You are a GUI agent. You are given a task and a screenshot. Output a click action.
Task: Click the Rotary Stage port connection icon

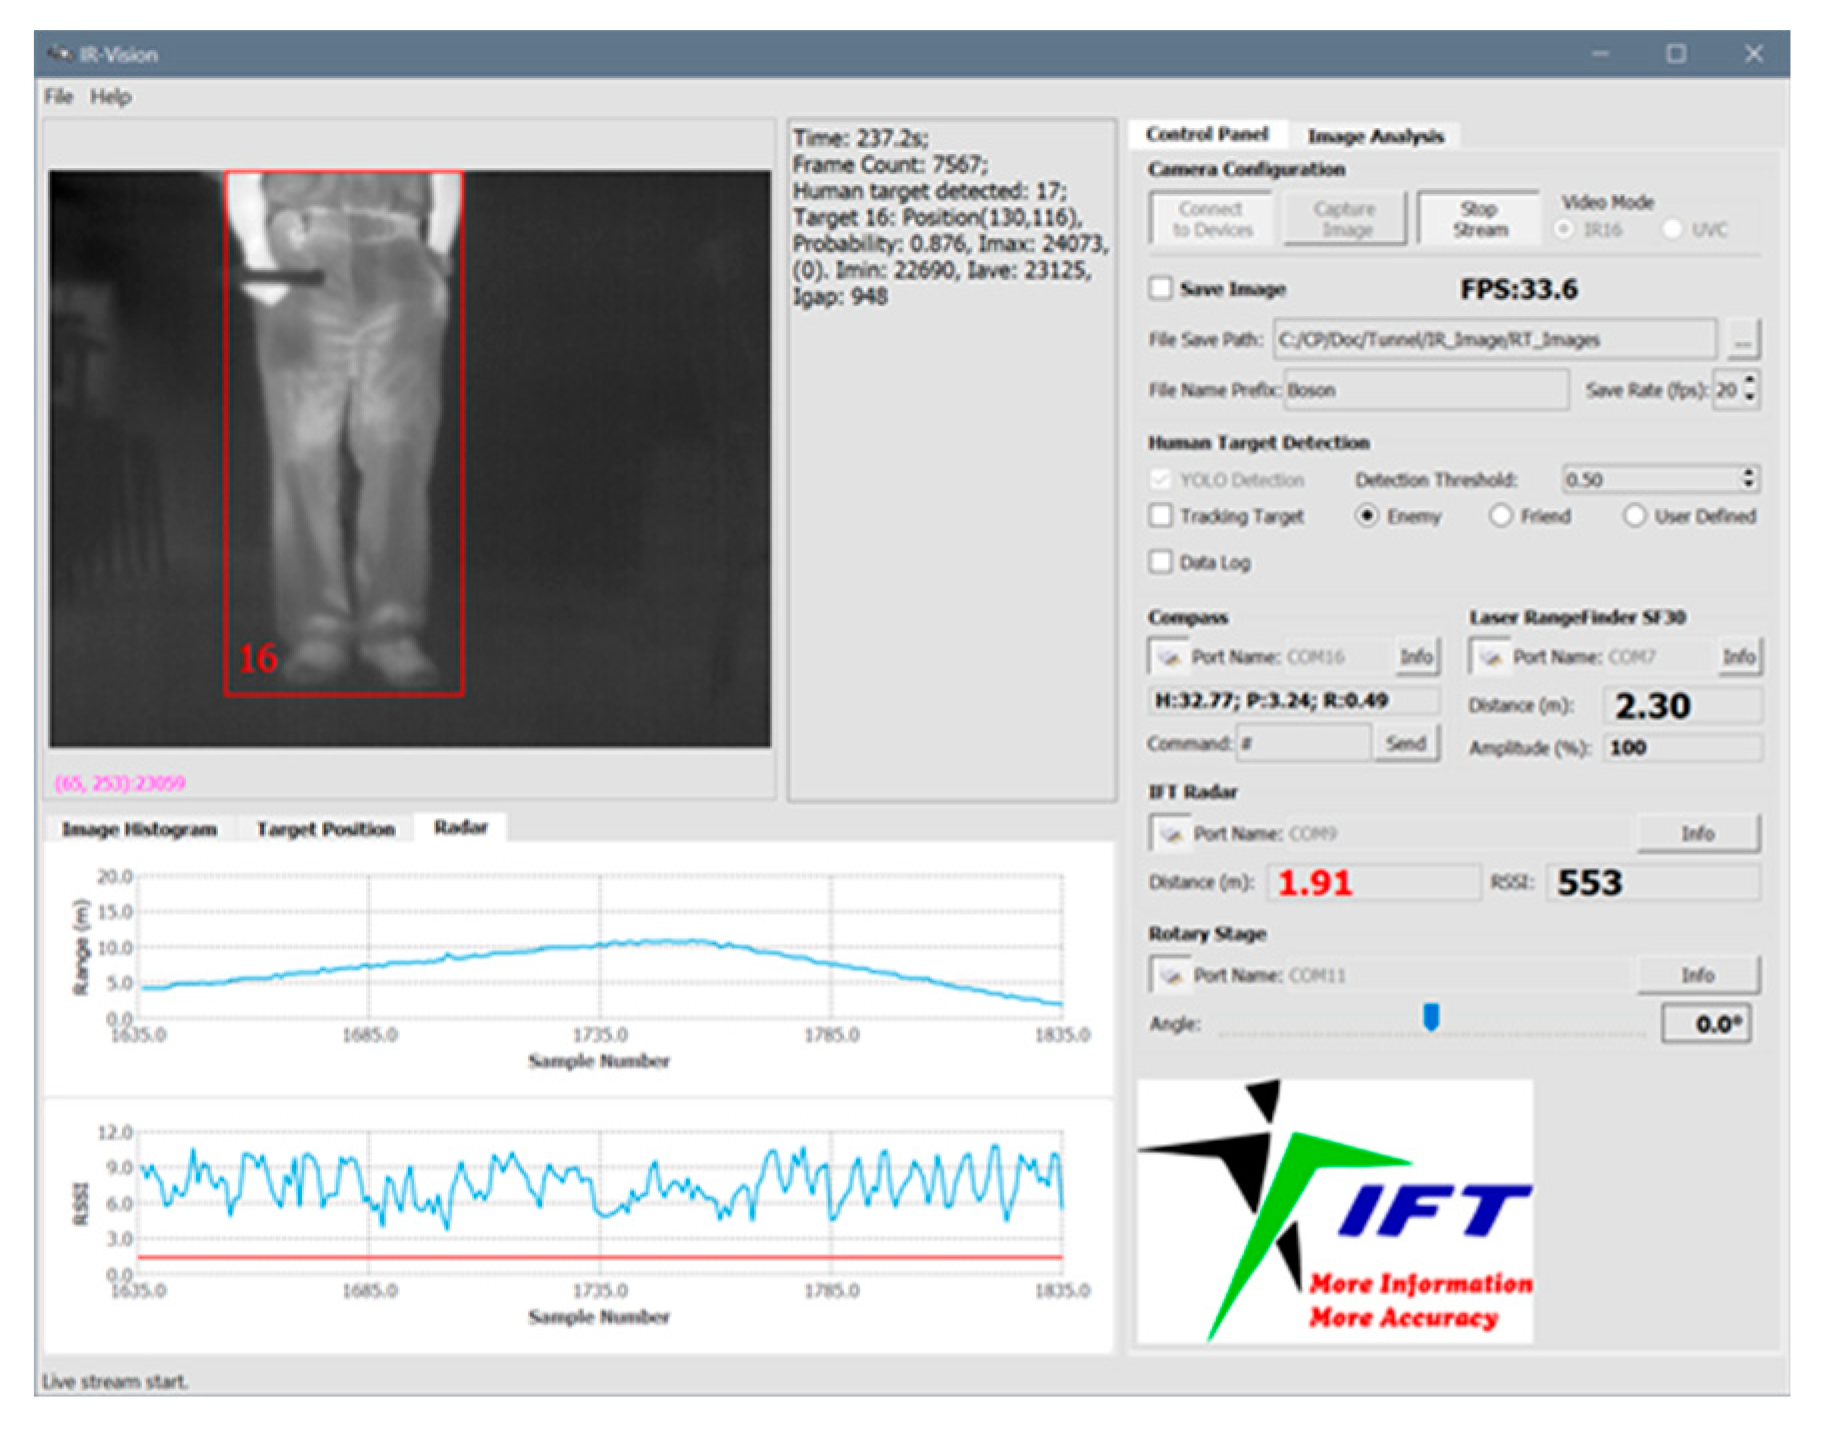click(x=1170, y=975)
